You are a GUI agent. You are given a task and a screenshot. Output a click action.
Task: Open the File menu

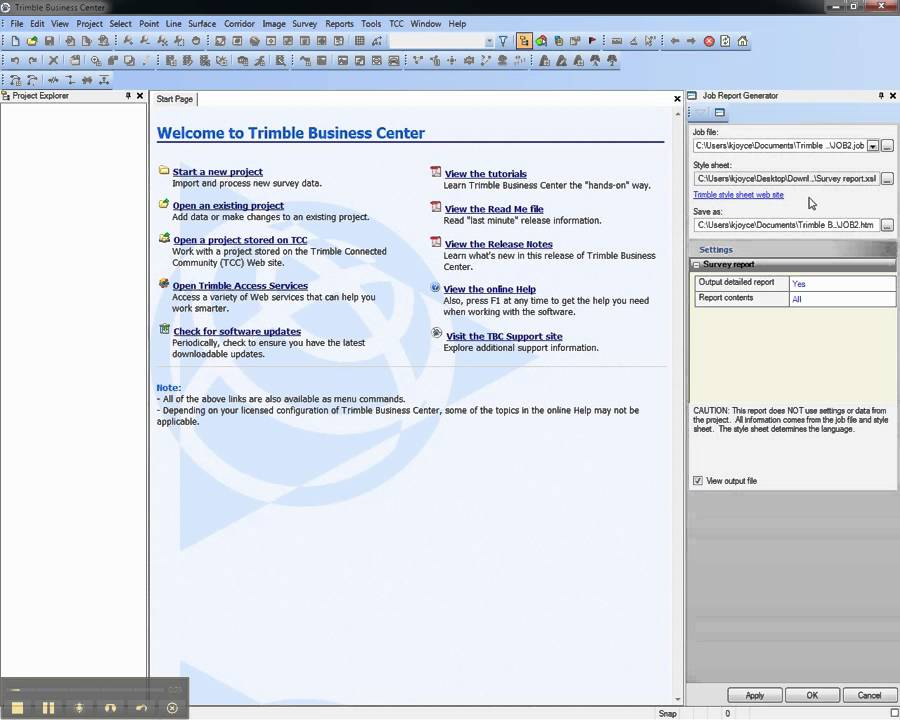click(17, 24)
